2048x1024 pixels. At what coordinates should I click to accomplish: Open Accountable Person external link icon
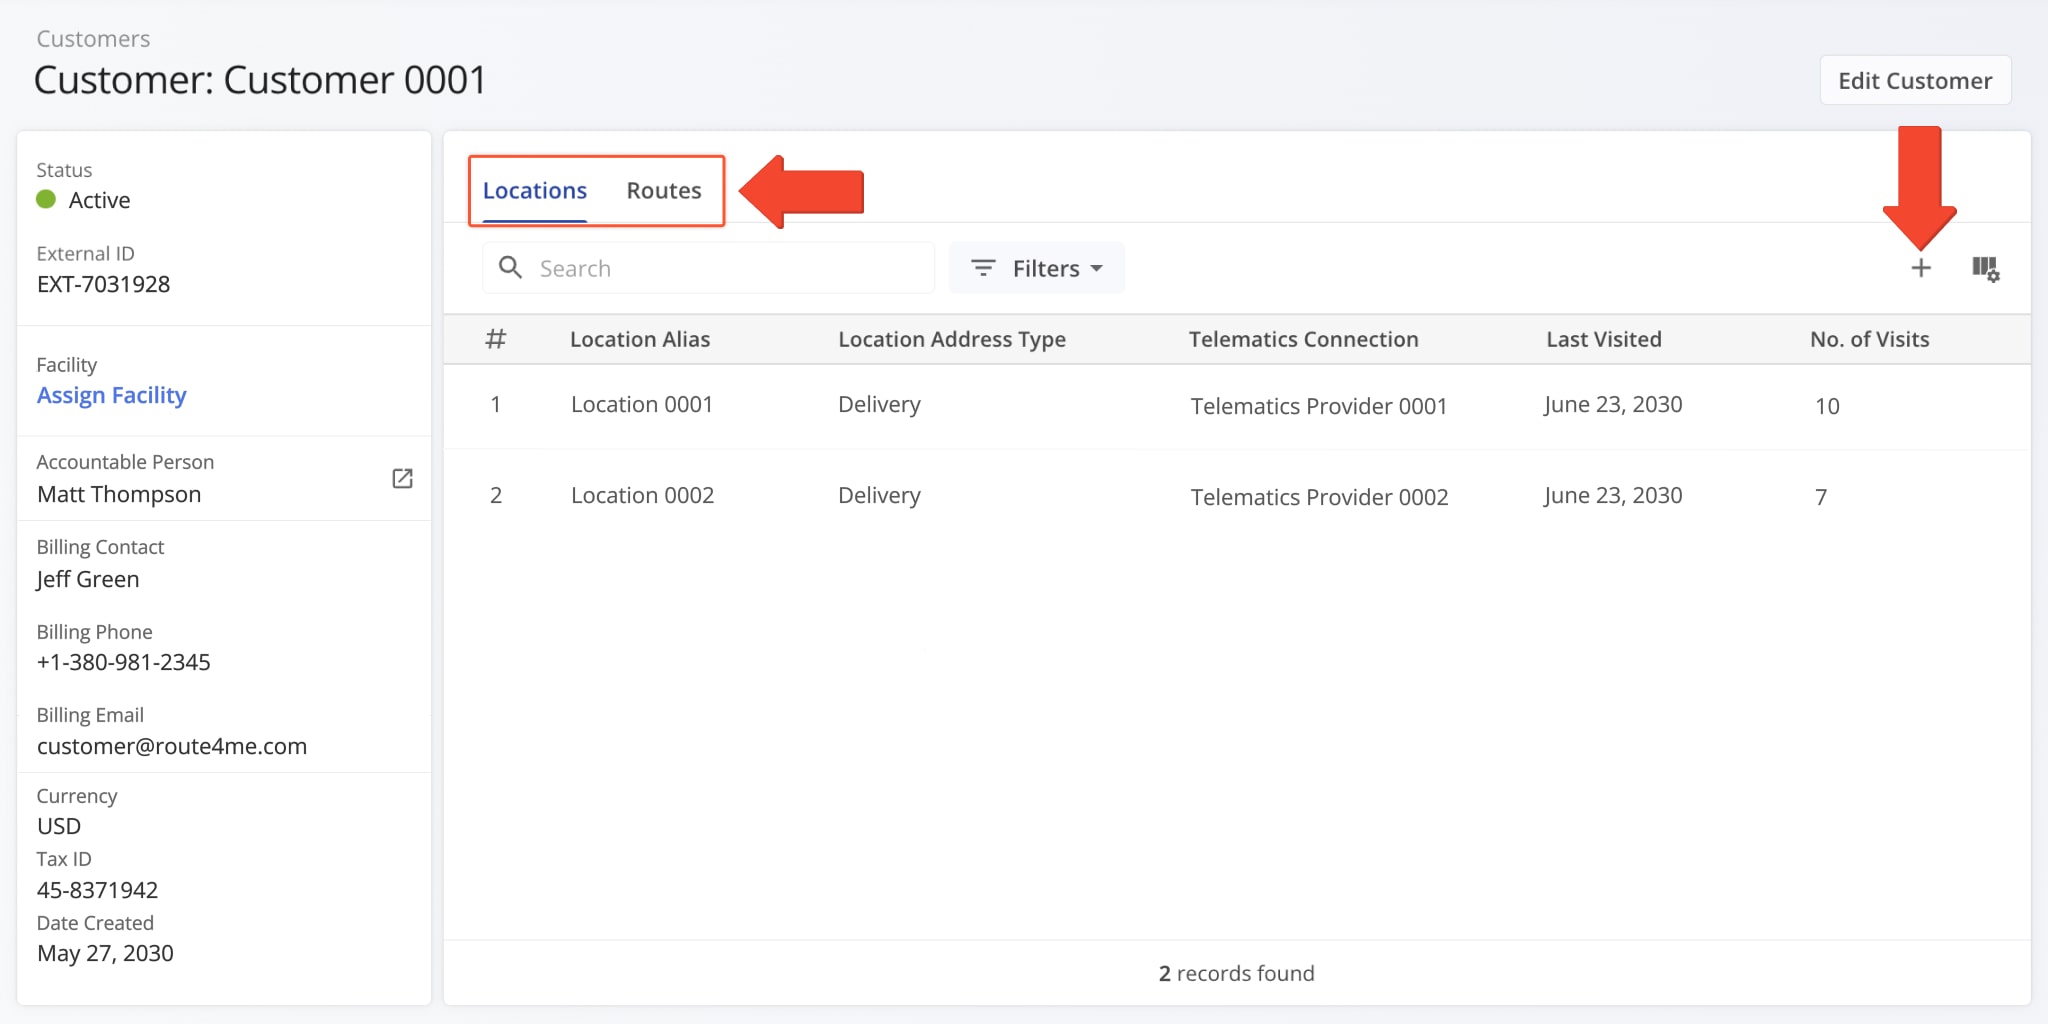[402, 478]
